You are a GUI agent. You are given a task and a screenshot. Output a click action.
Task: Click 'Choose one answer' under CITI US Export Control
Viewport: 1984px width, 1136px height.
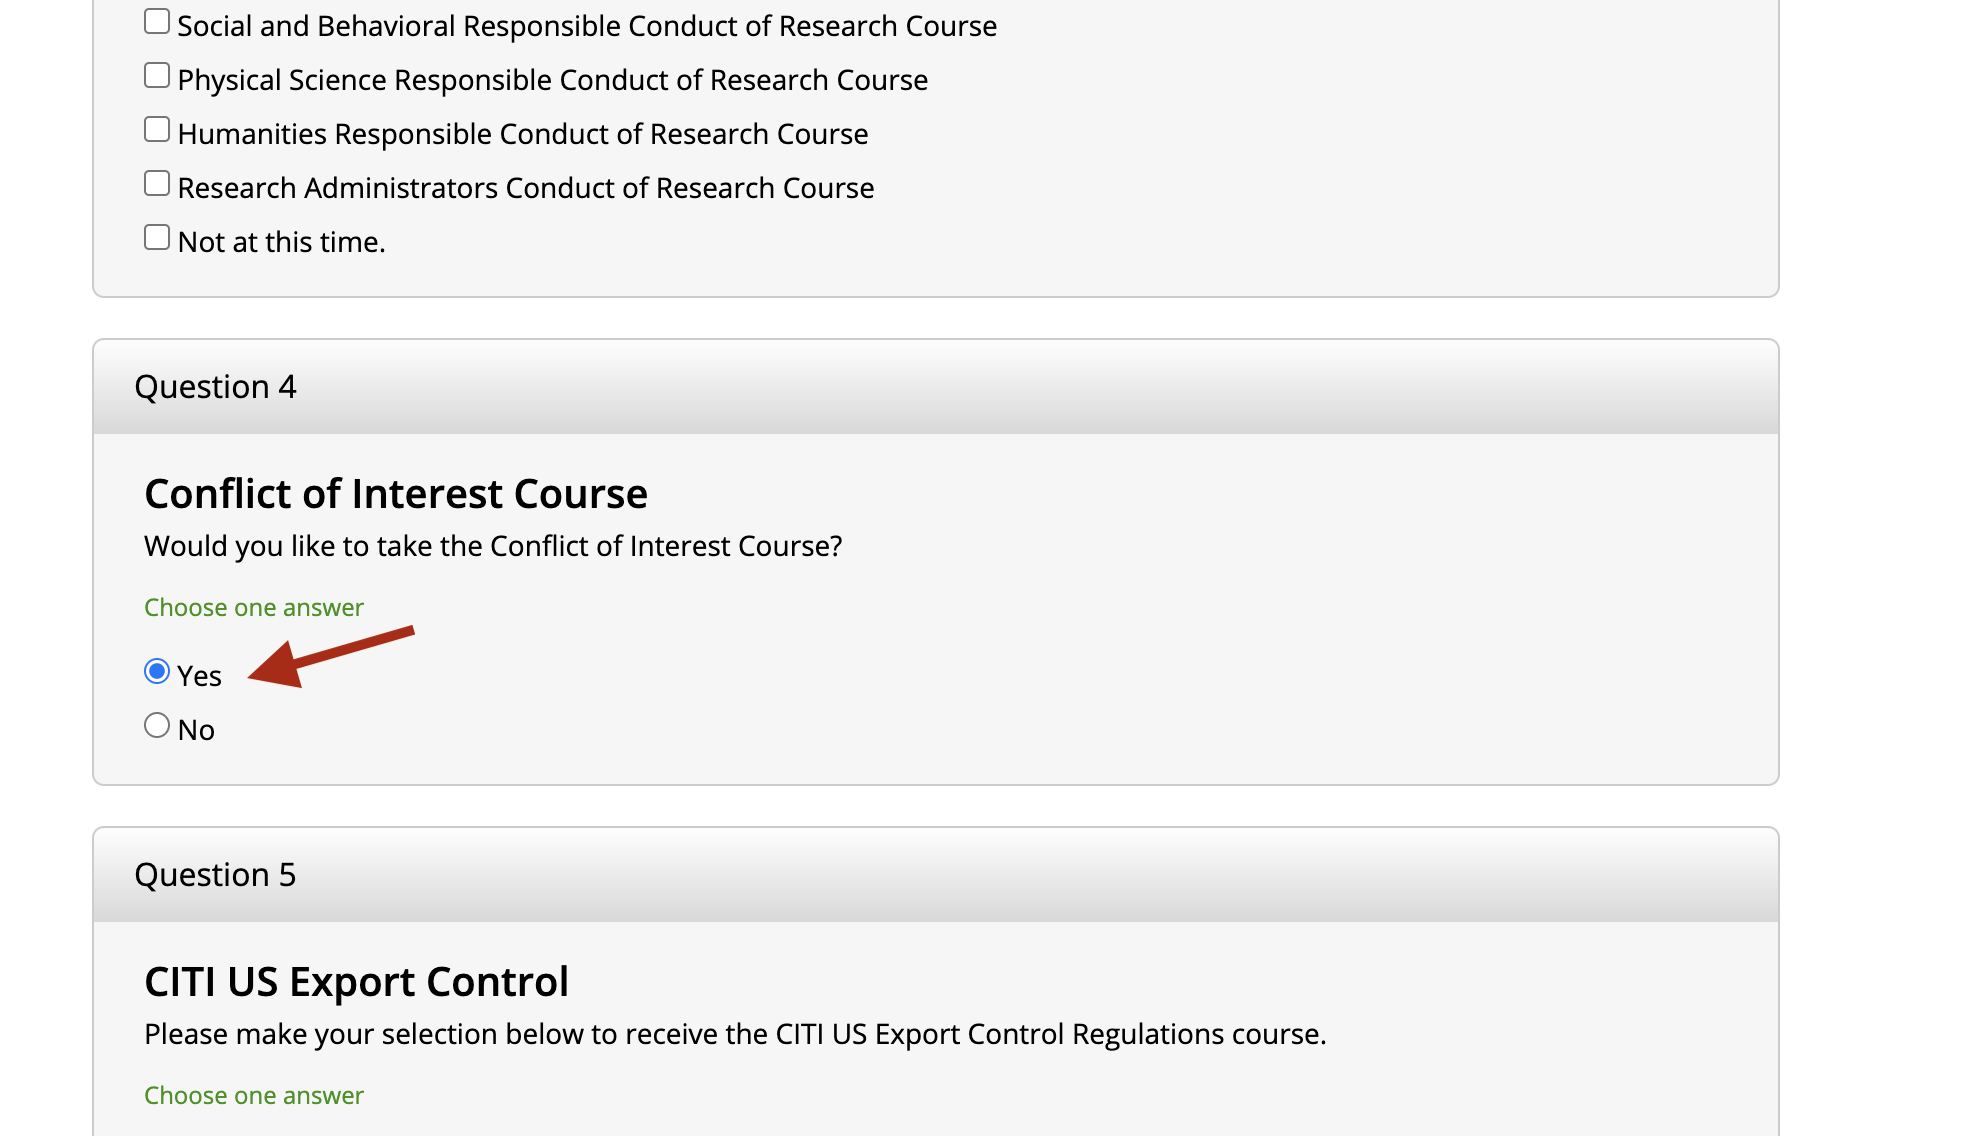point(254,1096)
